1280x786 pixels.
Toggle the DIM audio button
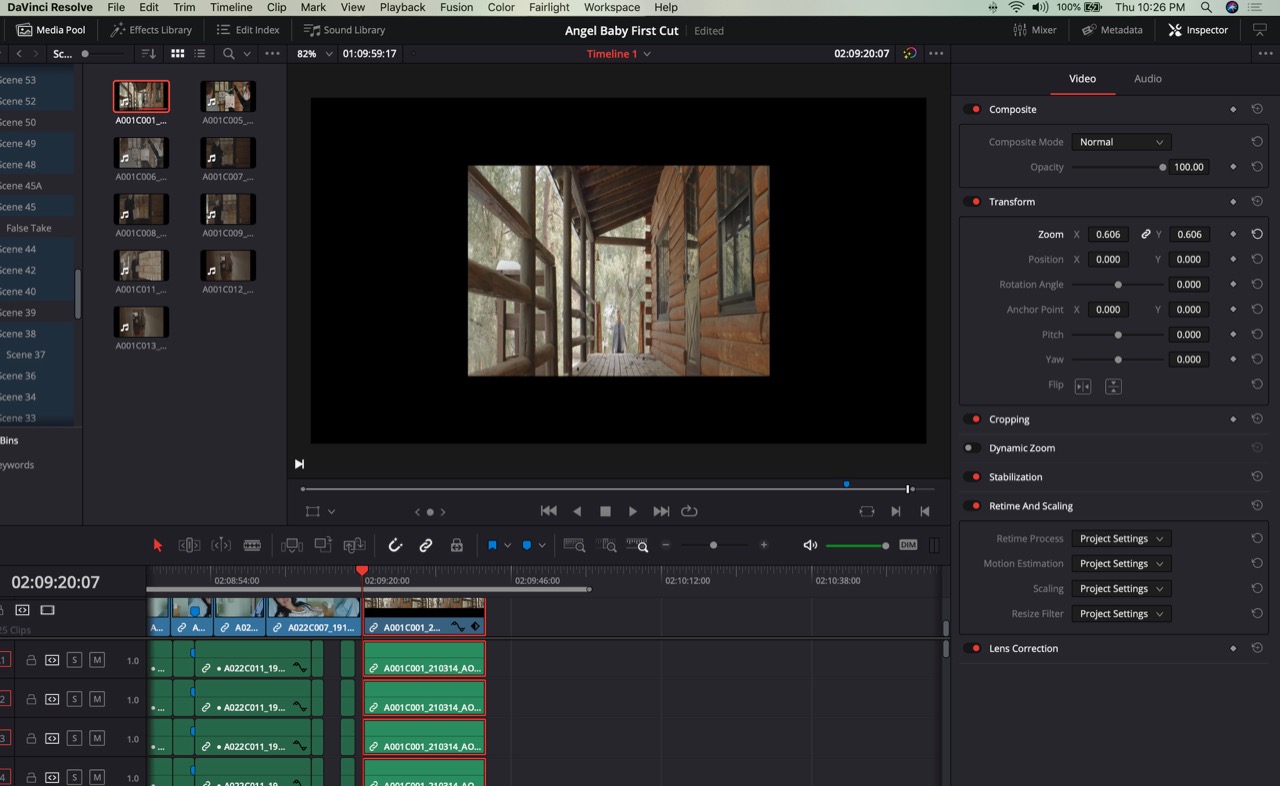pyautogui.click(x=908, y=545)
